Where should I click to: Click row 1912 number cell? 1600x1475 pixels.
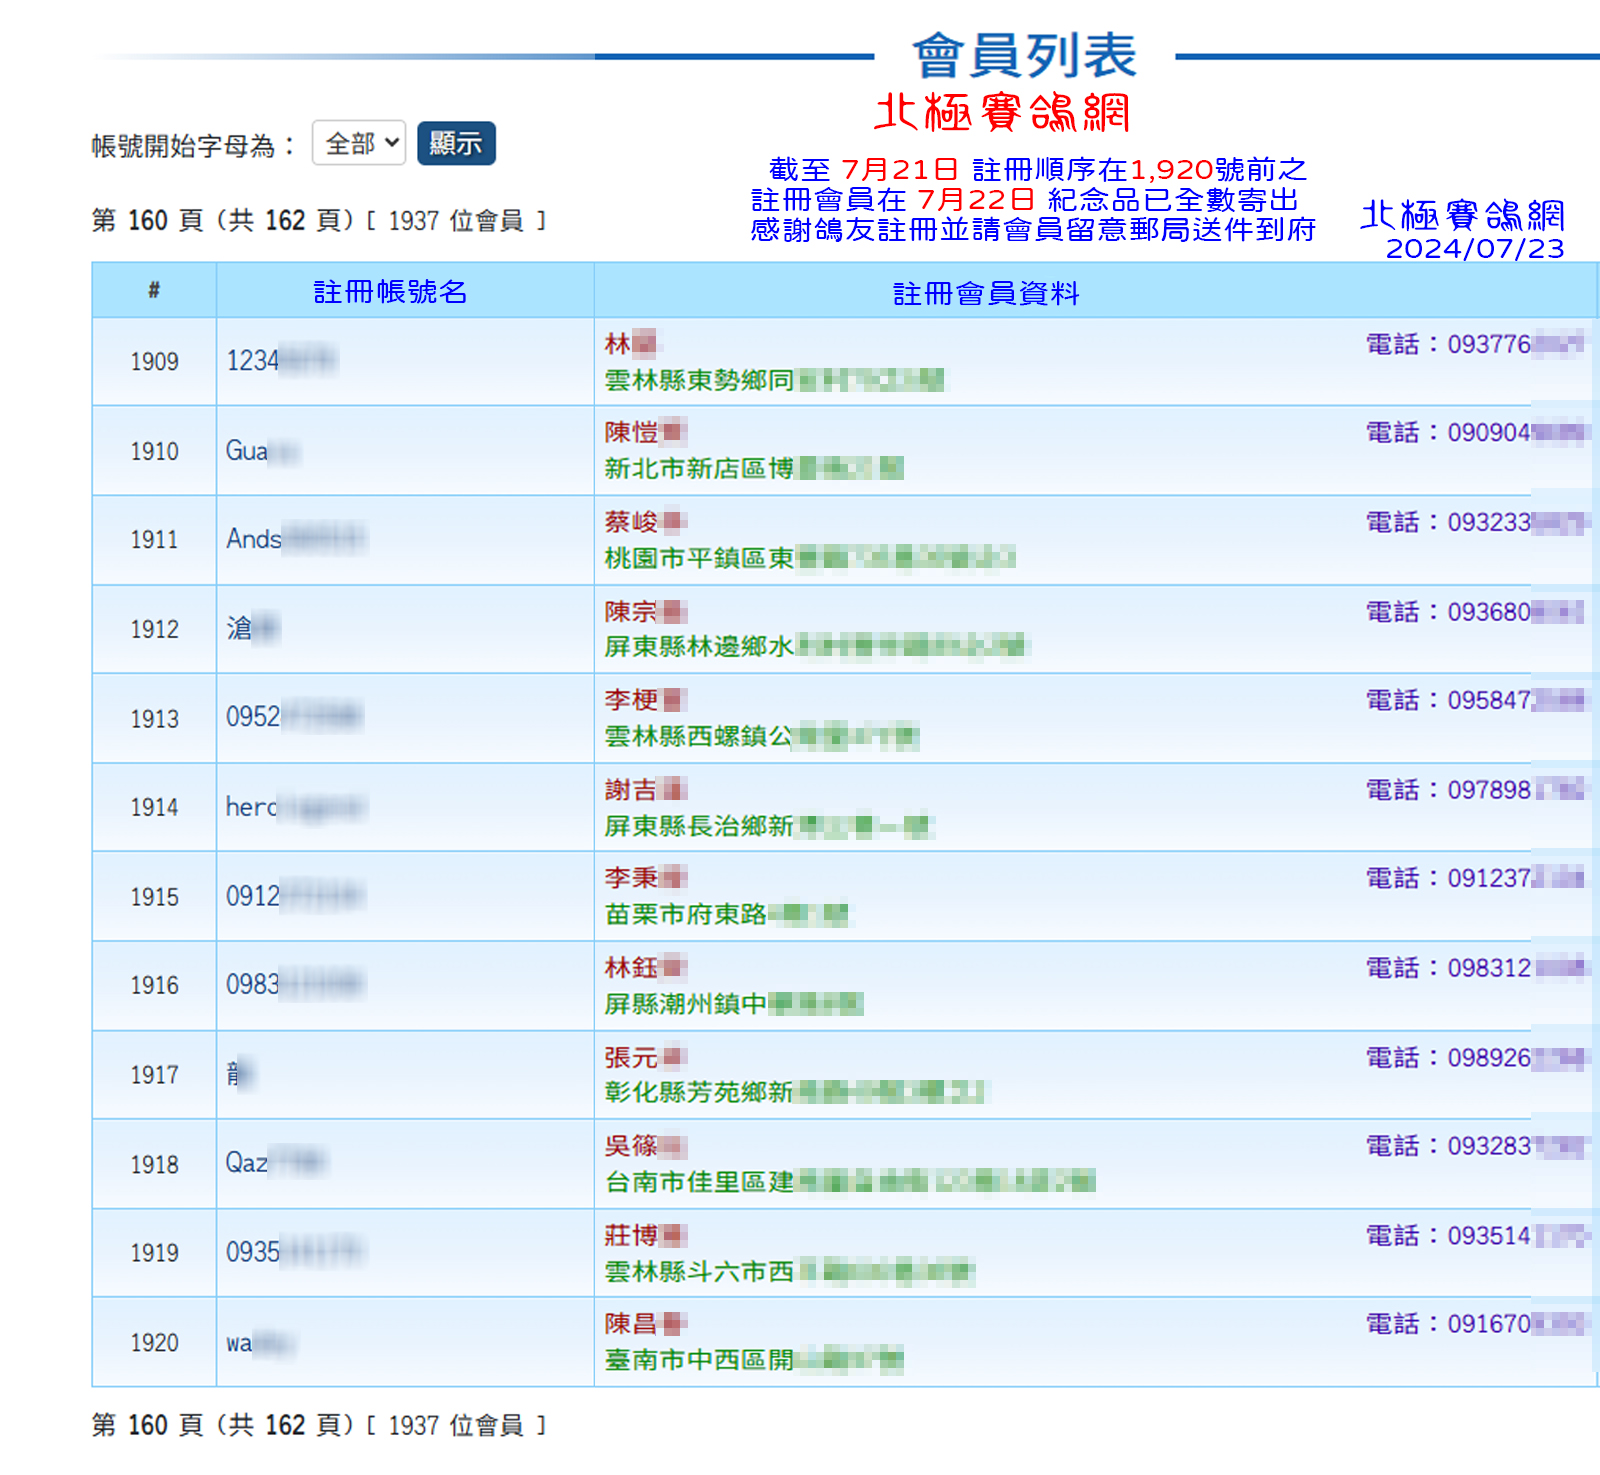[154, 629]
